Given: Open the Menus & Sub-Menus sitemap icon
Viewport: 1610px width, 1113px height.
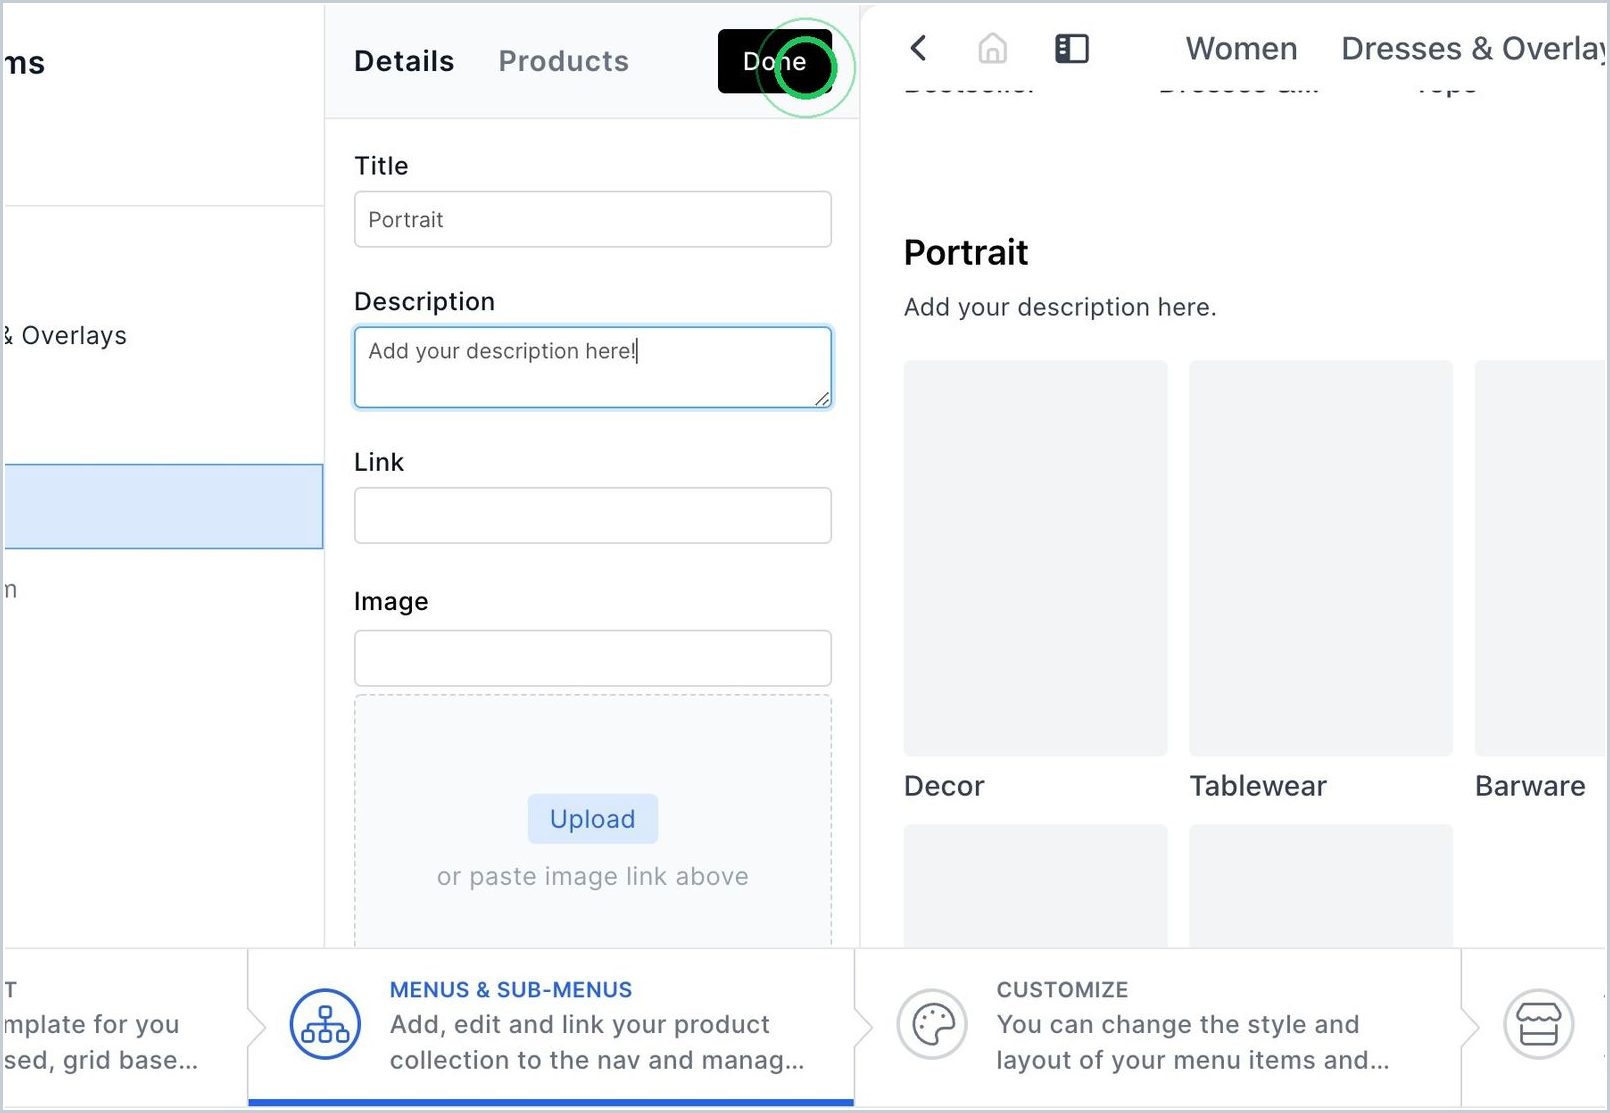Looking at the screenshot, I should [325, 1024].
